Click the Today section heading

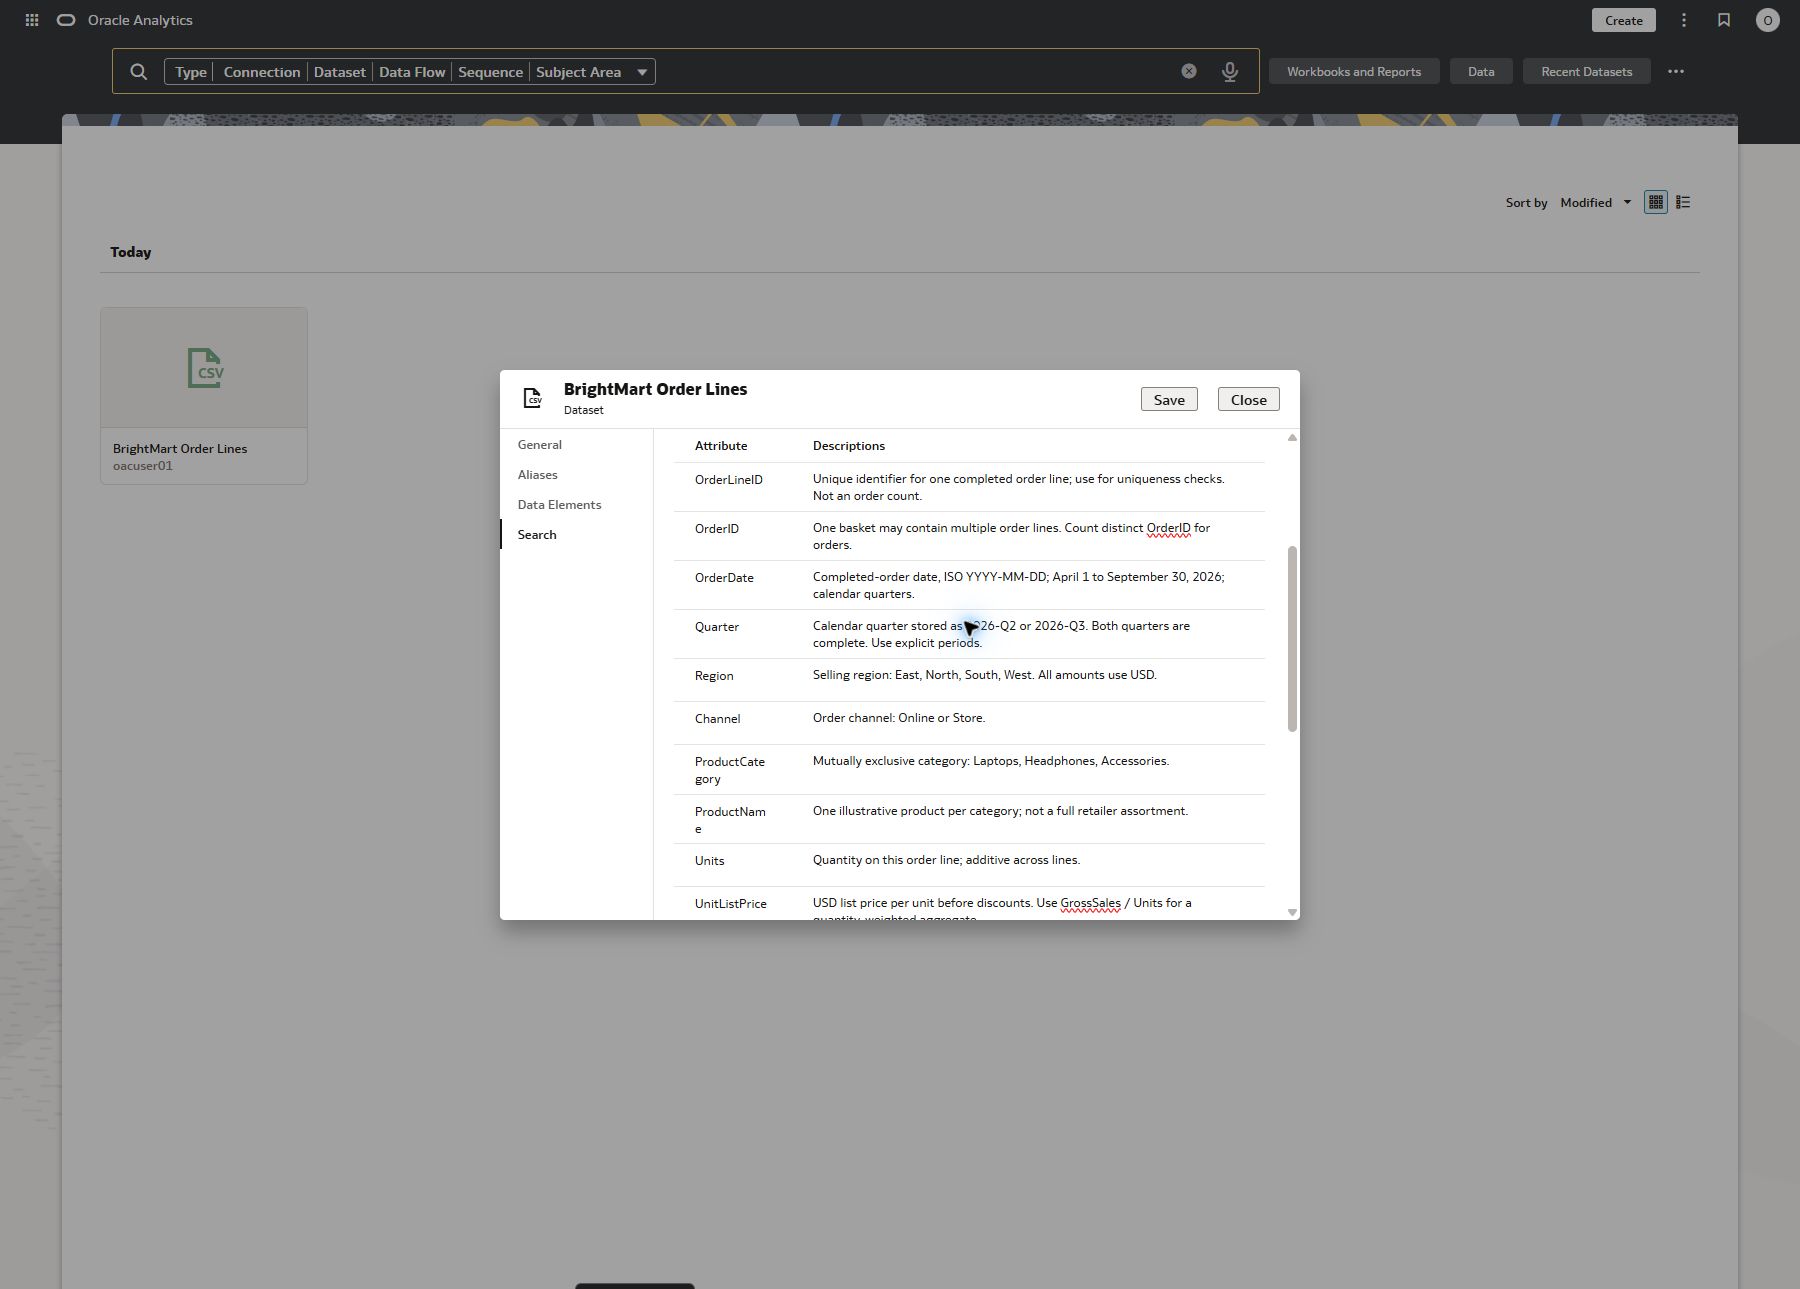pyautogui.click(x=130, y=252)
